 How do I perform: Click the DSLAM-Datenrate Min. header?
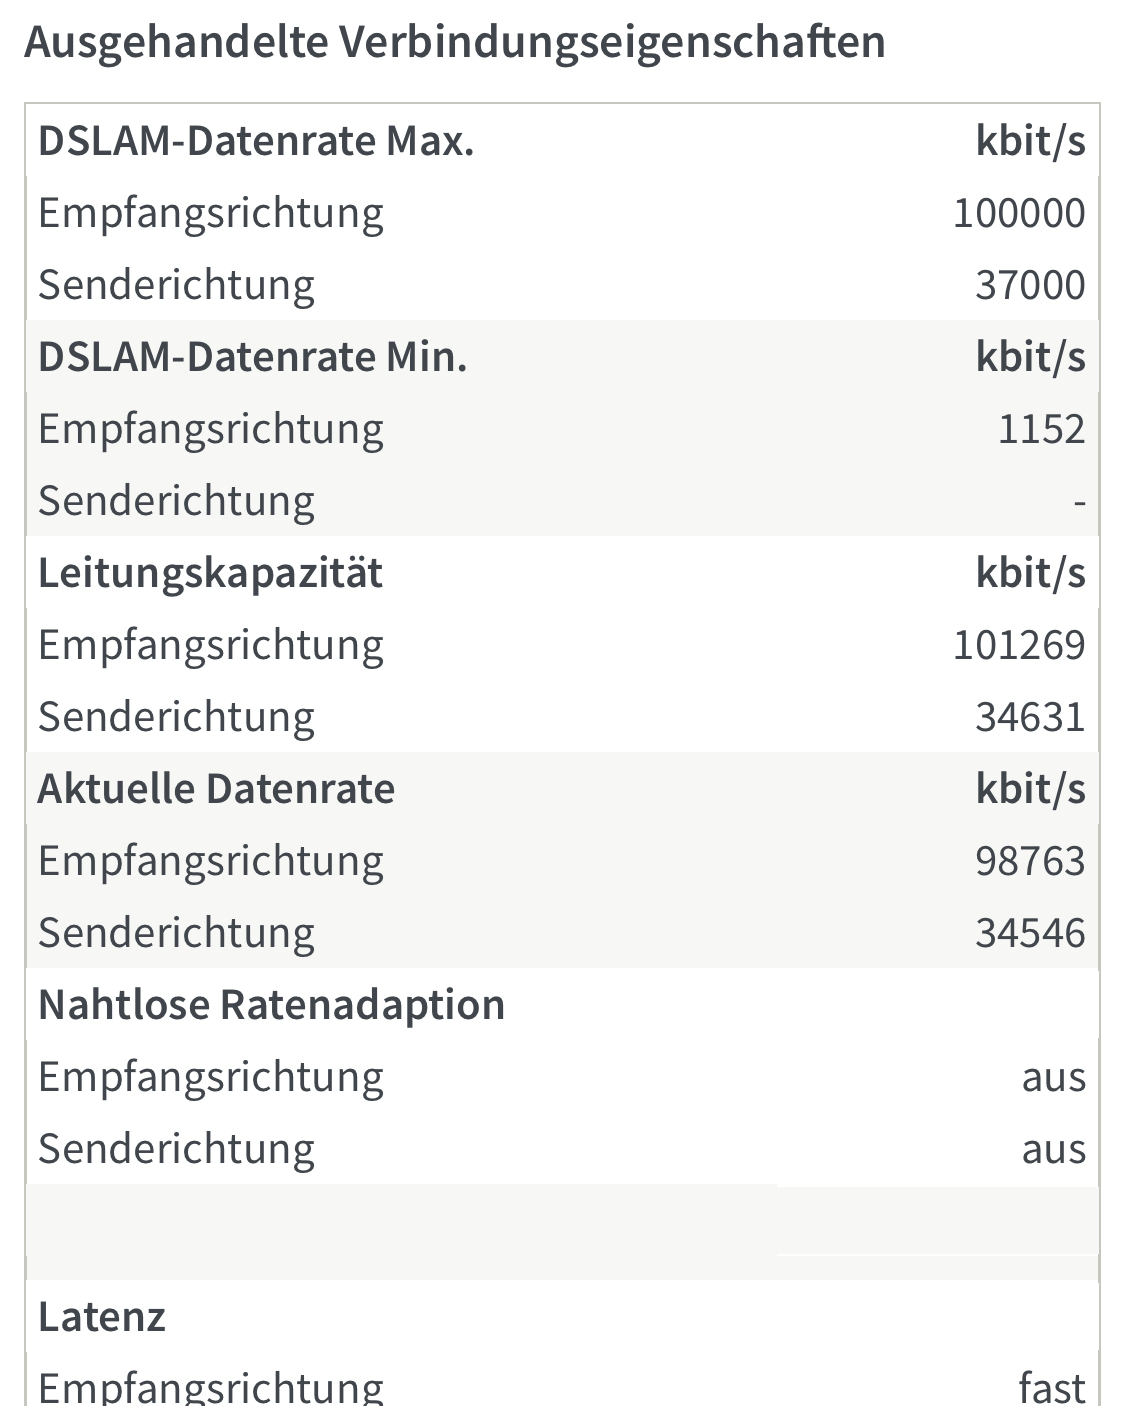(x=253, y=357)
